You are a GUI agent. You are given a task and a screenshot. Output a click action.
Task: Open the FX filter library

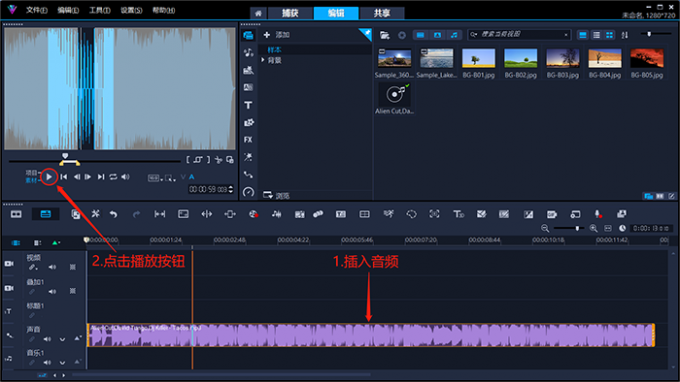248,140
